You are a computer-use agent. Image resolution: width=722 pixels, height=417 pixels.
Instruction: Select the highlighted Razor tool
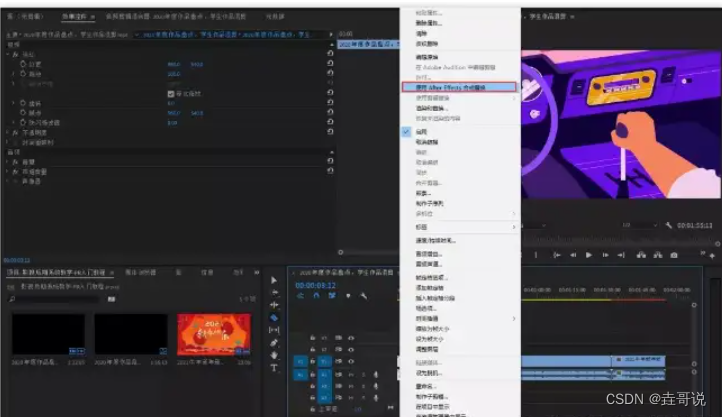pos(274,318)
